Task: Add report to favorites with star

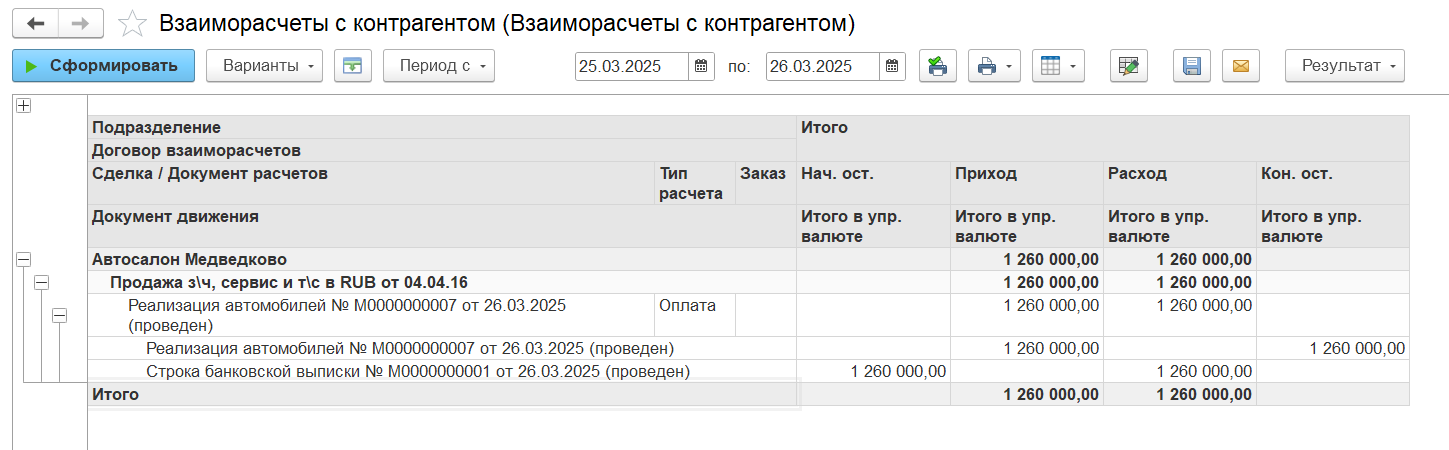Action: (x=132, y=23)
